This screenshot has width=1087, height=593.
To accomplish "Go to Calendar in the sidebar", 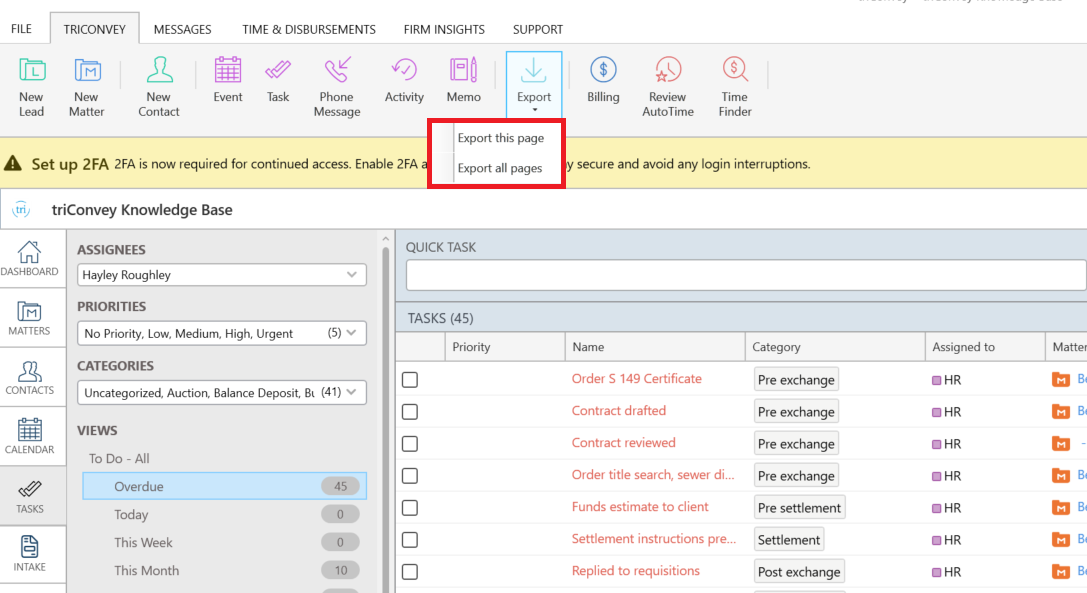I will [30, 436].
